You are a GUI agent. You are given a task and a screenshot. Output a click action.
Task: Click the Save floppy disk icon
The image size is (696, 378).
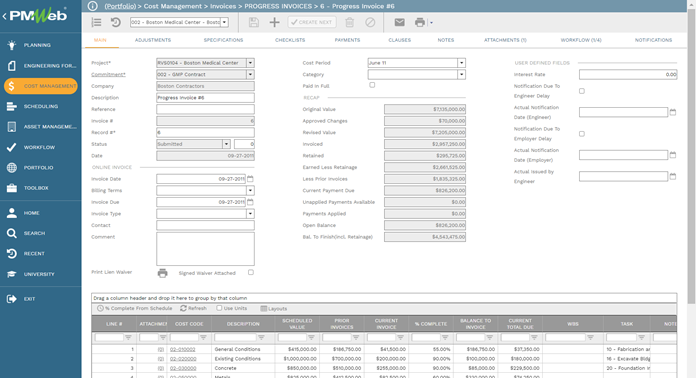pyautogui.click(x=253, y=22)
